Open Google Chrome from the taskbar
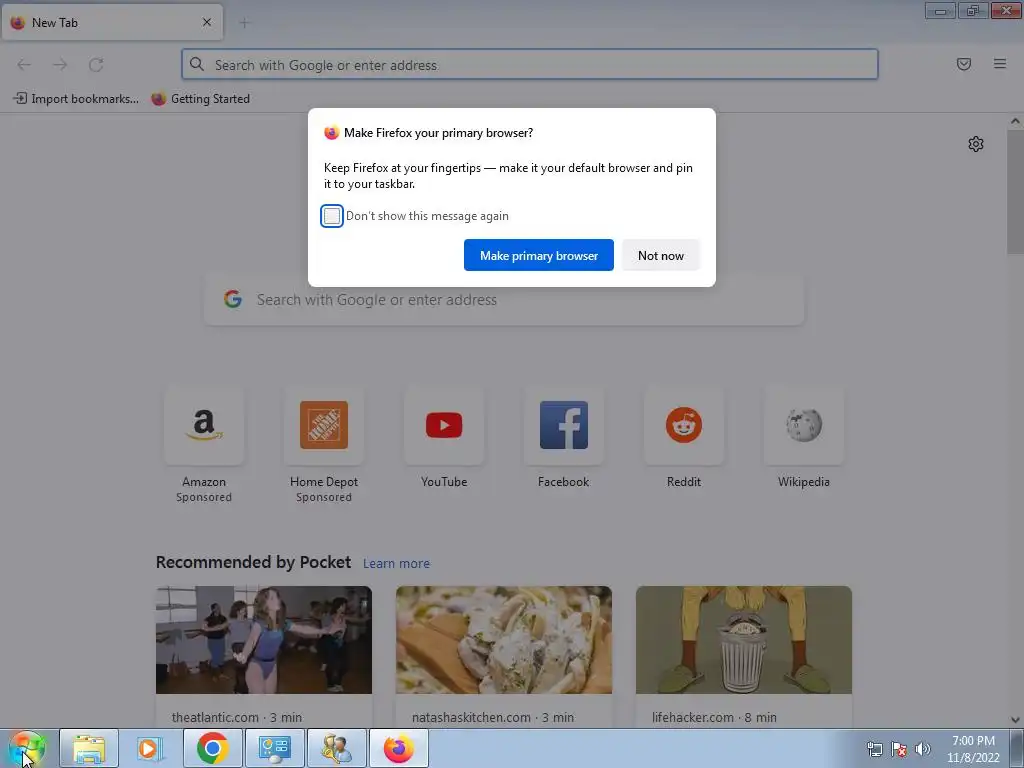1024x768 pixels. coord(212,748)
